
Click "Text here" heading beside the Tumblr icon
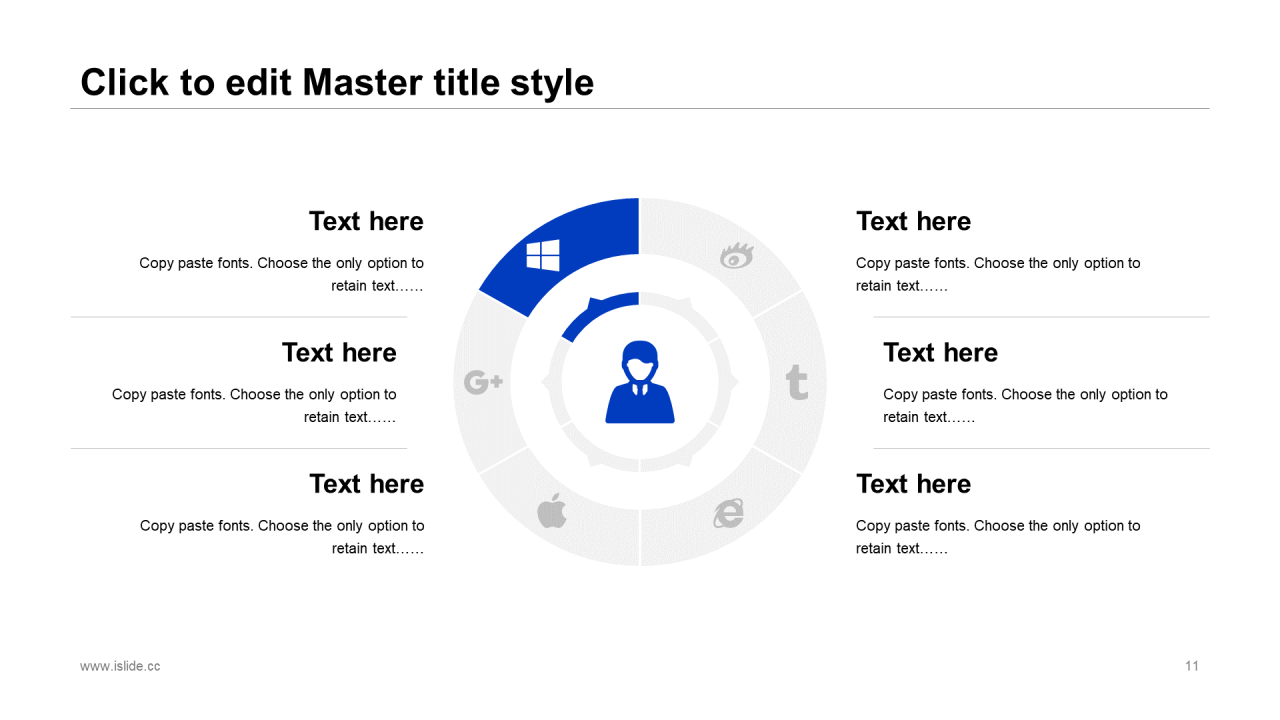tap(940, 352)
